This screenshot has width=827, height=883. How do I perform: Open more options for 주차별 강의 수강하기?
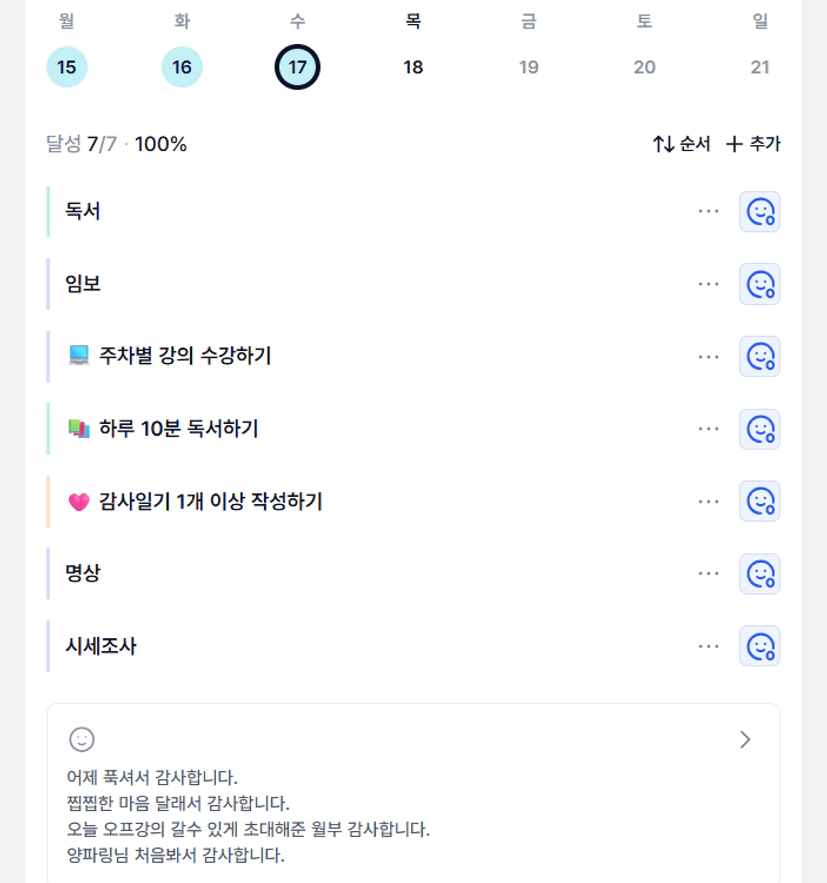point(709,357)
